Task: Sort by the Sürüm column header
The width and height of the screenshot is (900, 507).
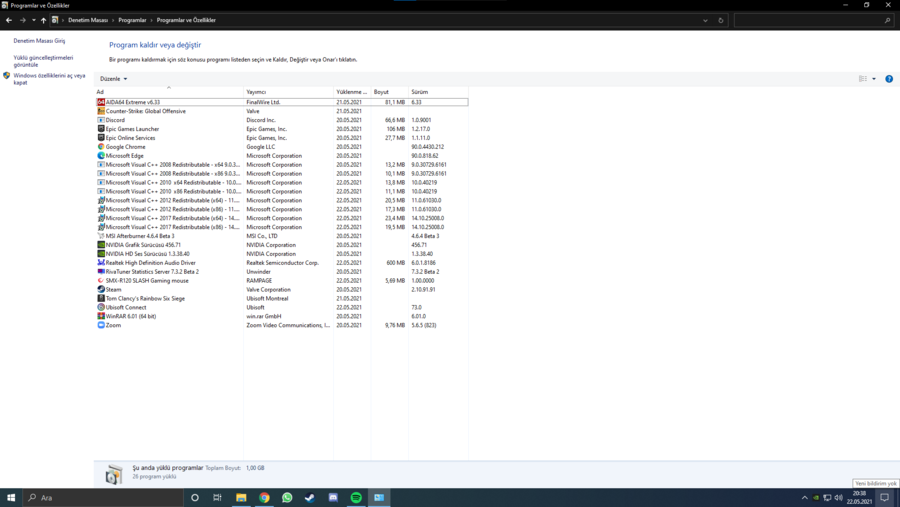Action: click(x=438, y=92)
